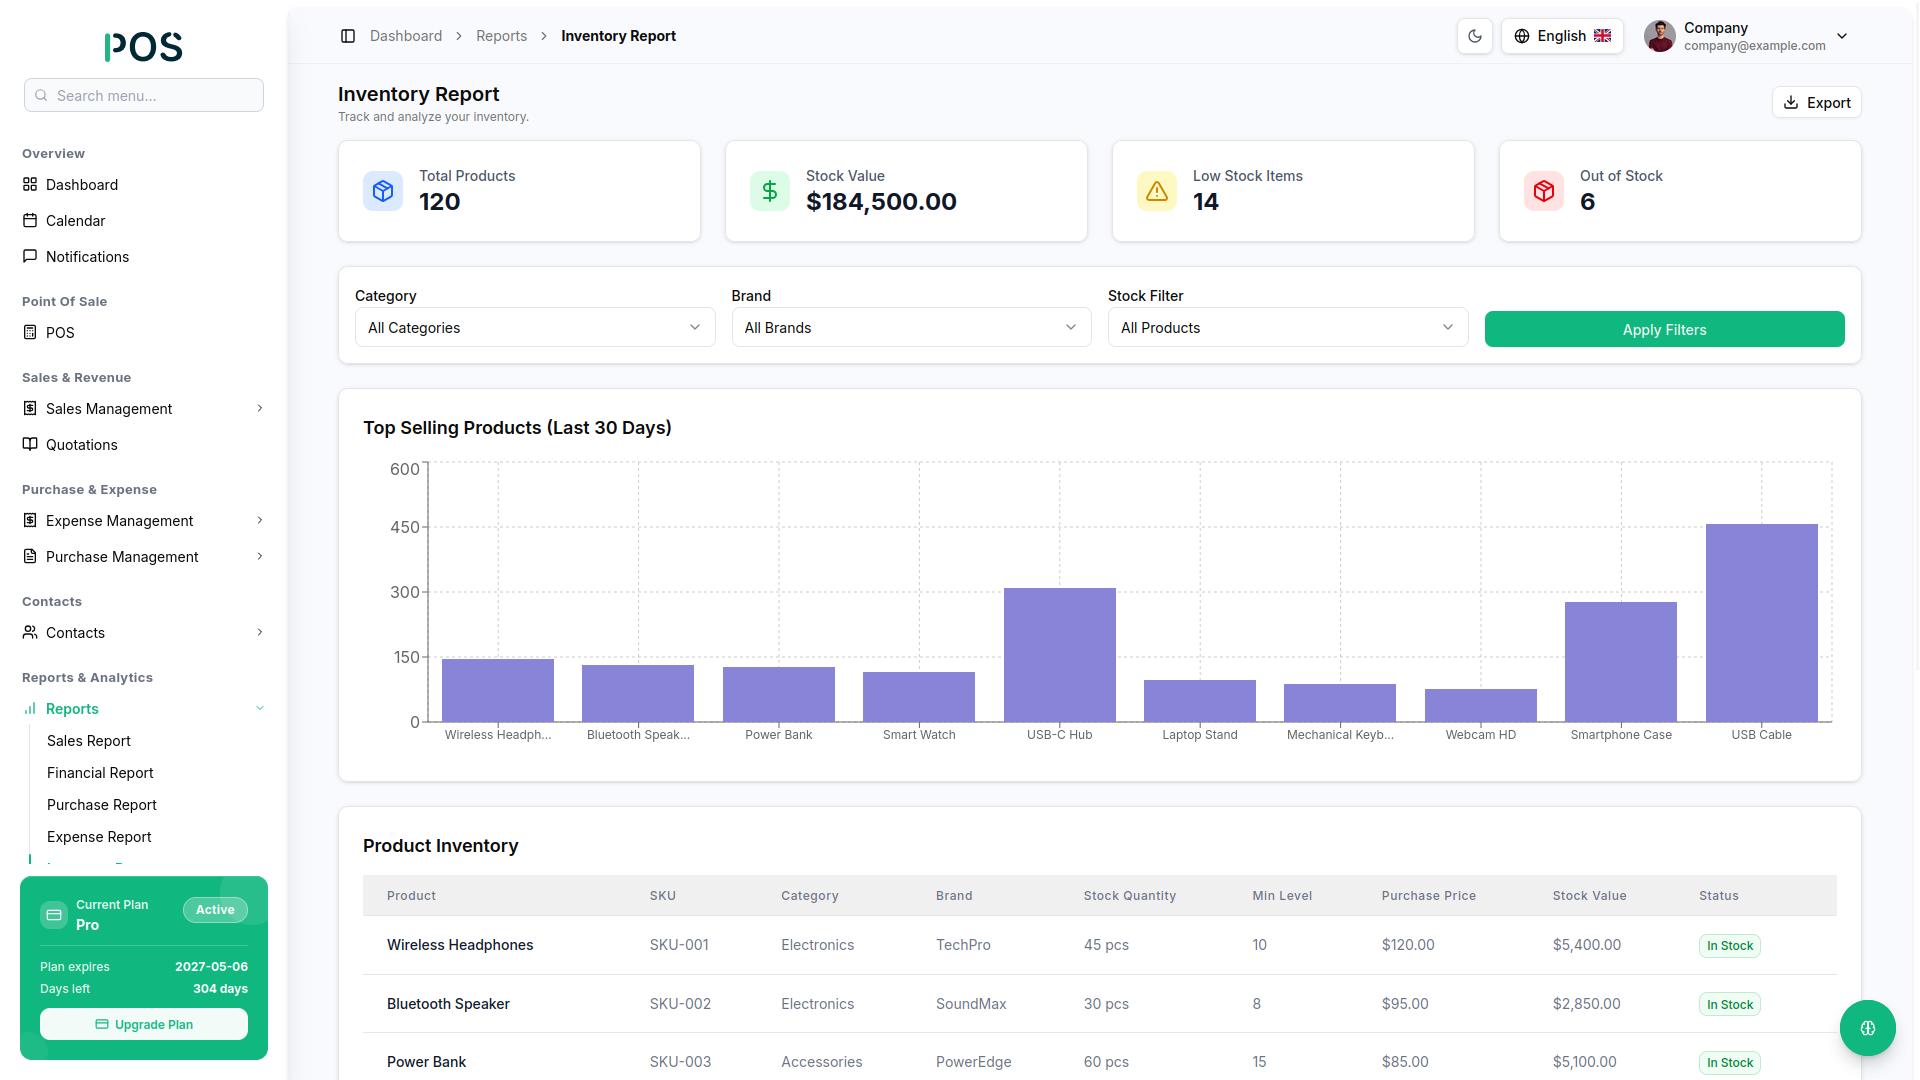Image resolution: width=1920 pixels, height=1080 pixels.
Task: Click the USB-C Hub chart bar
Action: click(x=1059, y=655)
